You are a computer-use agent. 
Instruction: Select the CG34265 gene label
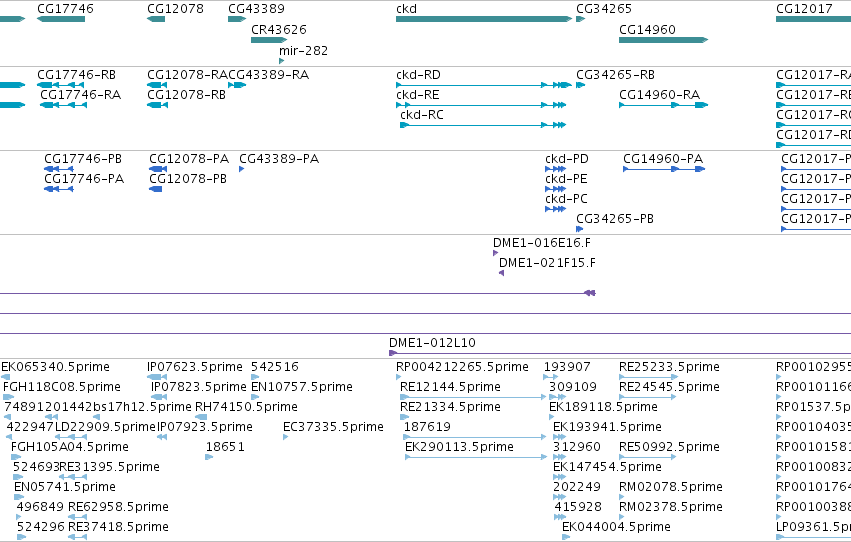[604, 9]
